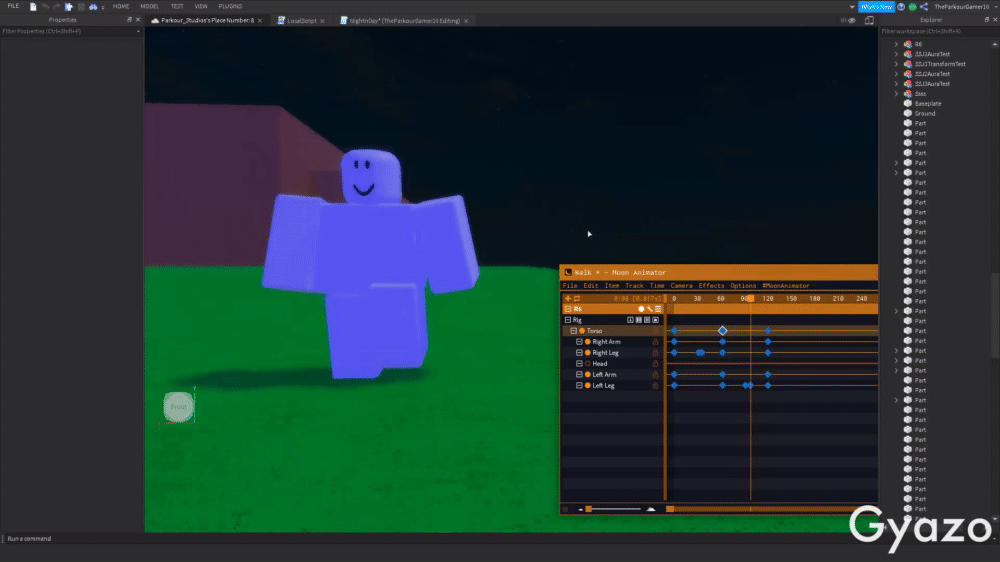This screenshot has height=562, width=1000.
Task: Open the ThePakourGamer10 account dropdown arrow
Action: pyautogui.click(x=995, y=6)
